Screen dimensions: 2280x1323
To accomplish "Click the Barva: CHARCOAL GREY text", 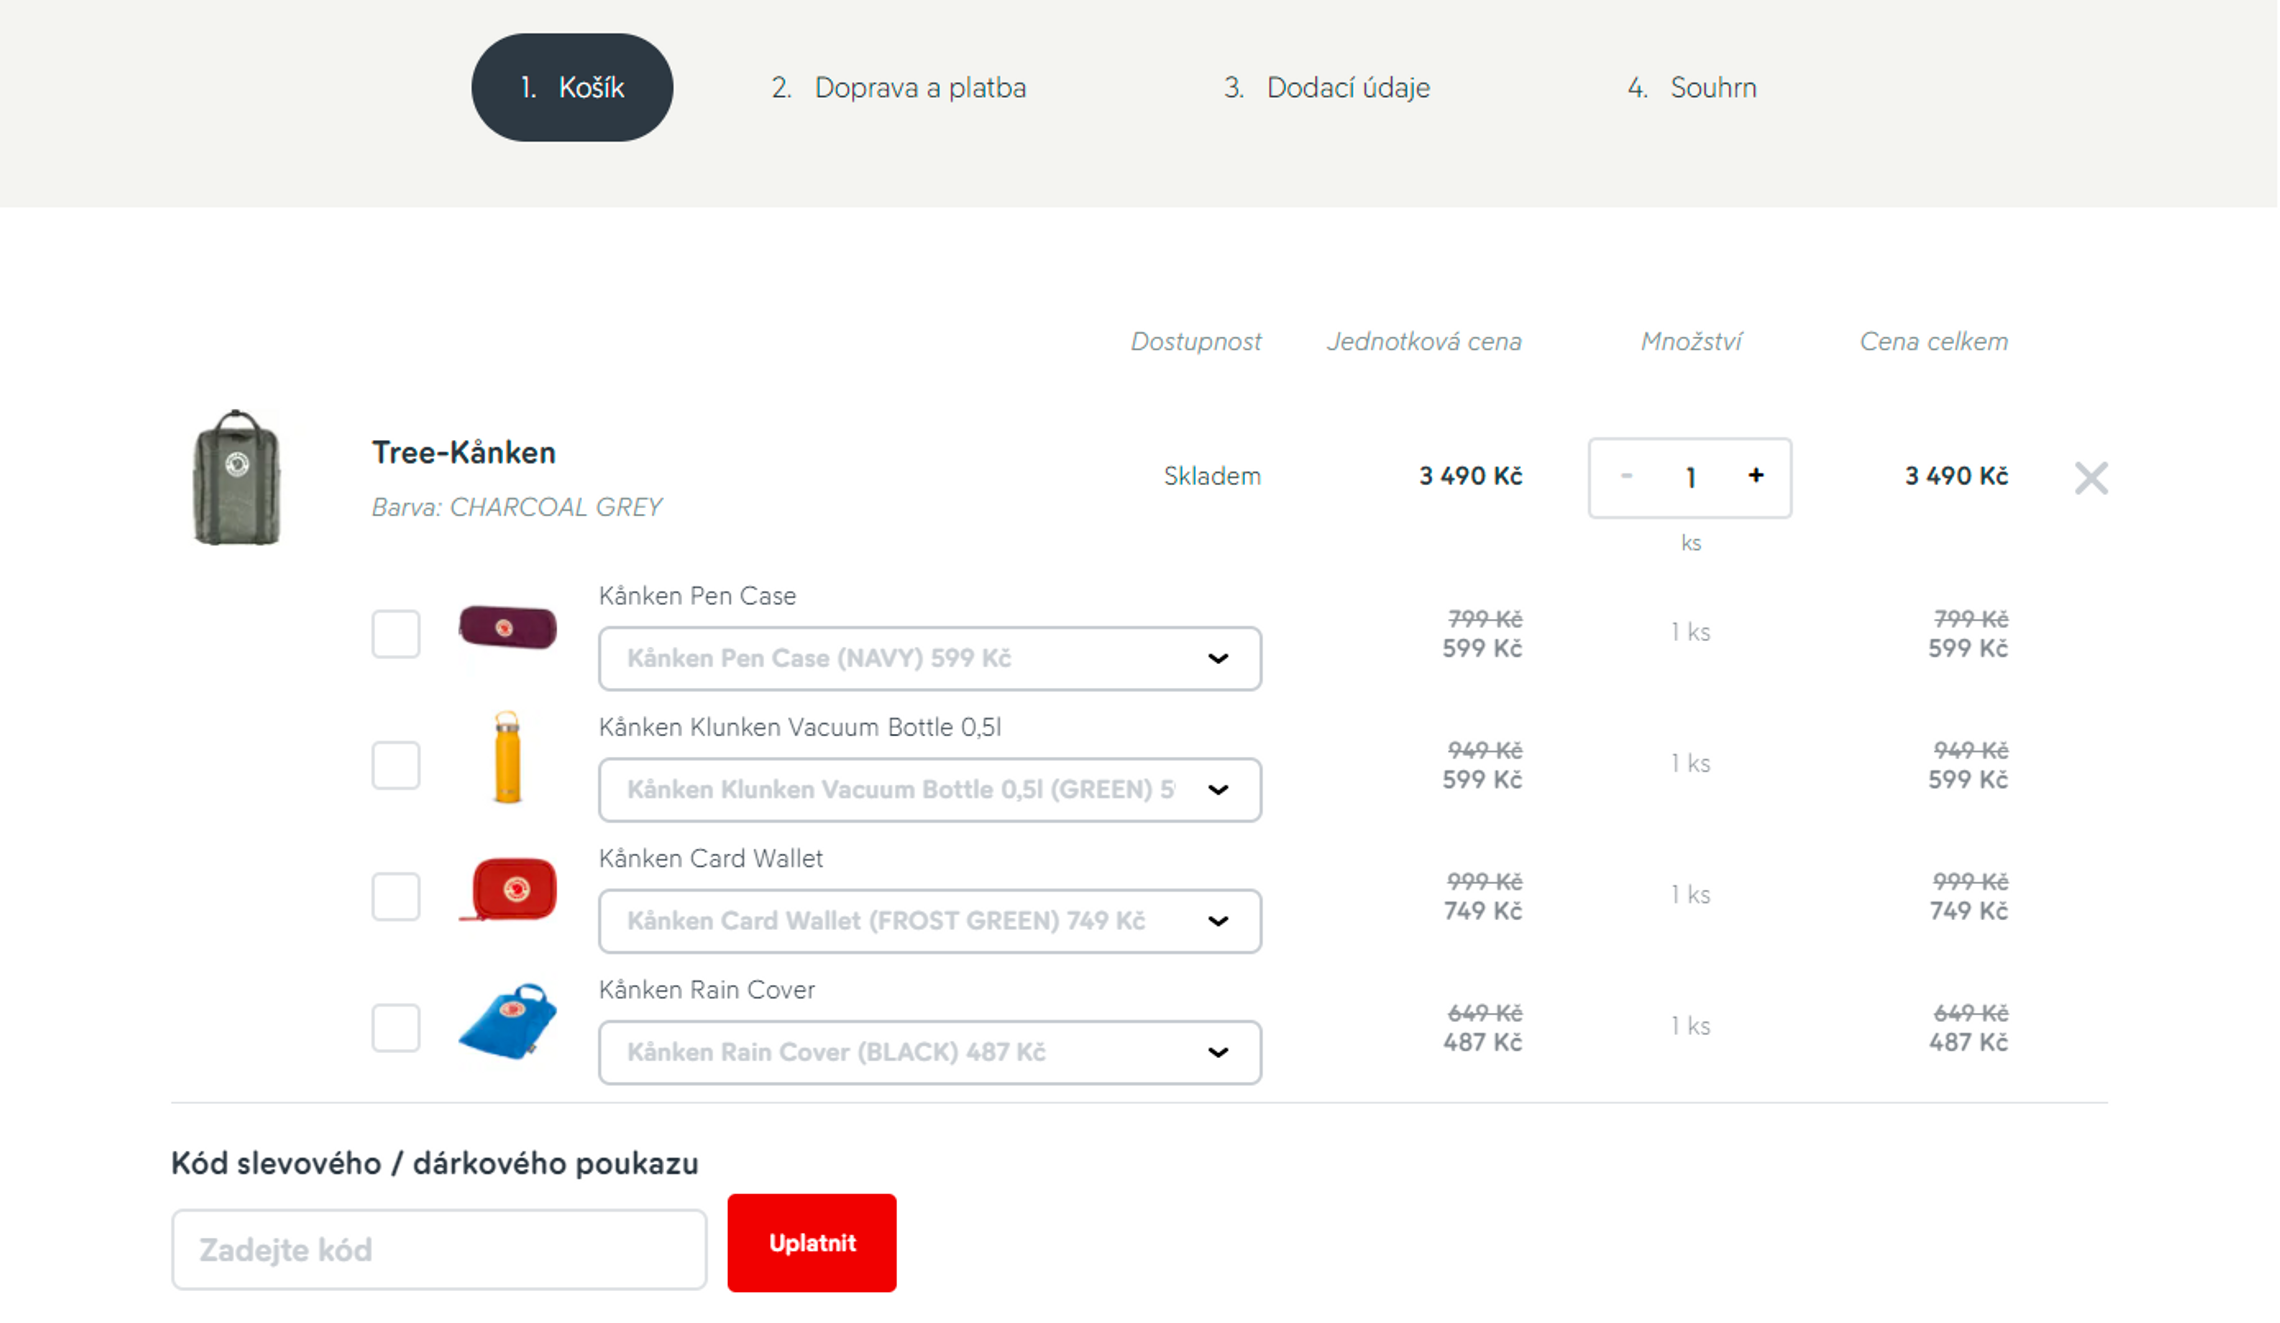I will (517, 507).
